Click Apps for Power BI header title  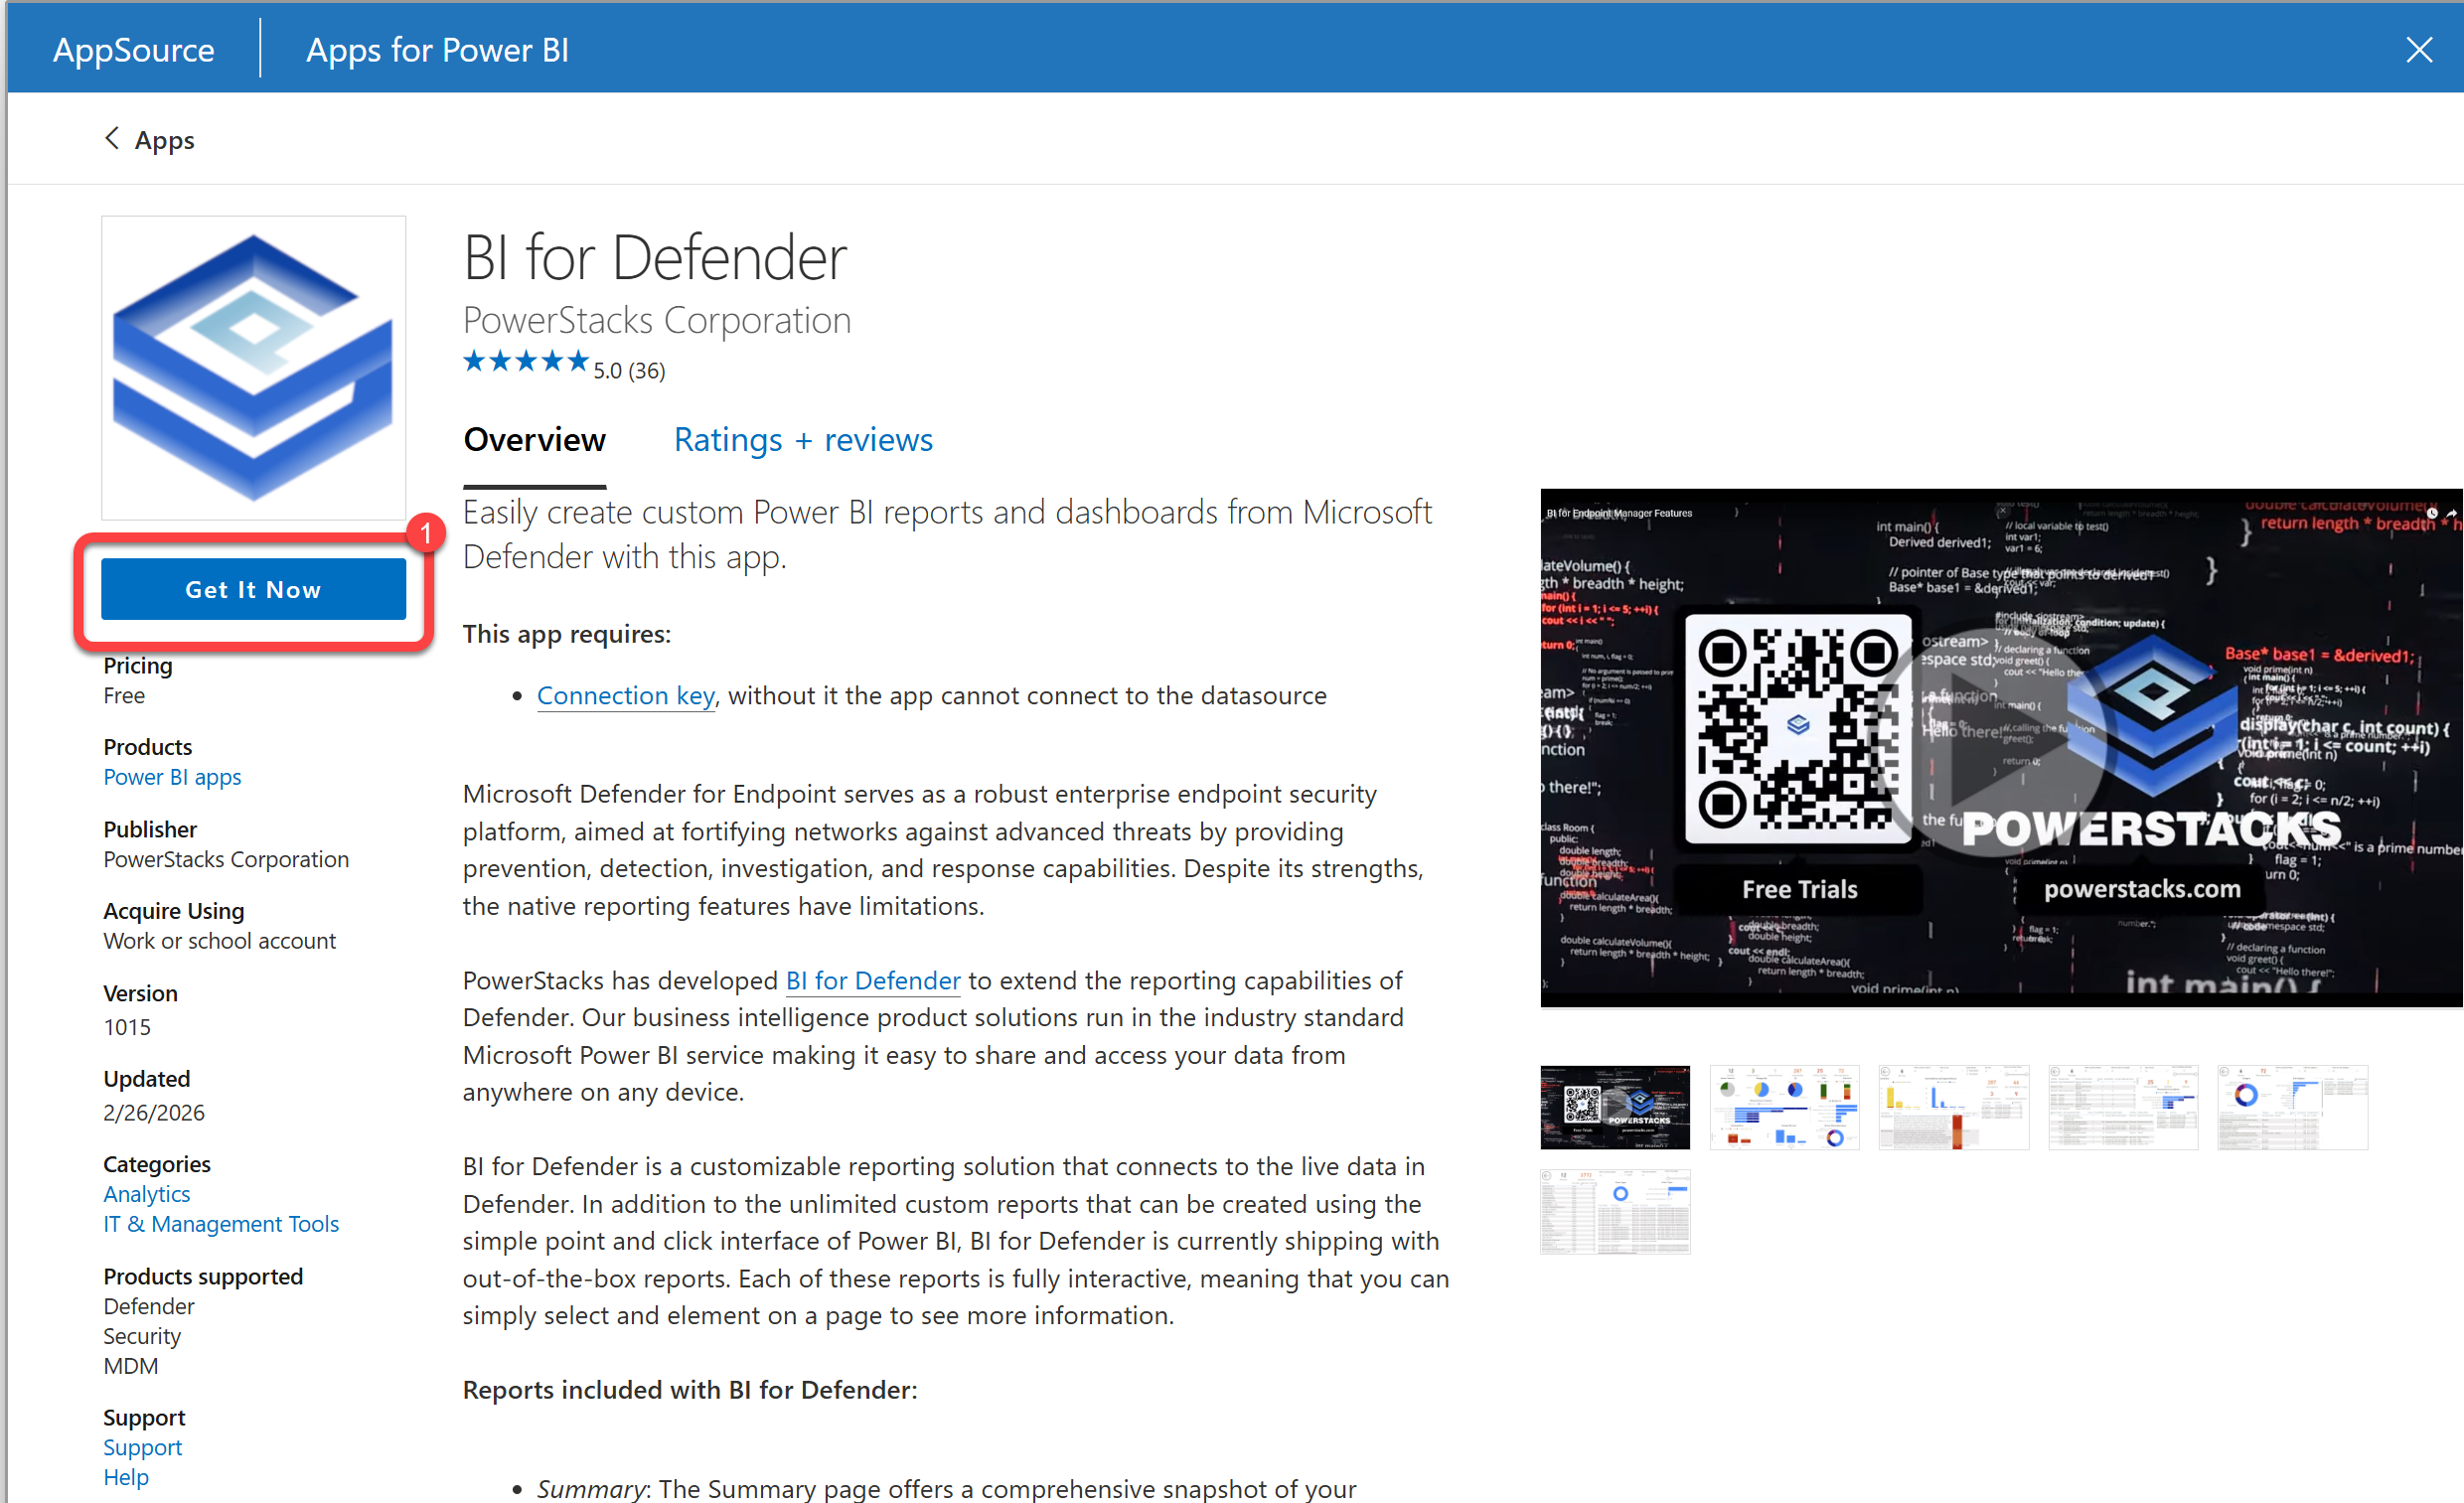point(438,49)
